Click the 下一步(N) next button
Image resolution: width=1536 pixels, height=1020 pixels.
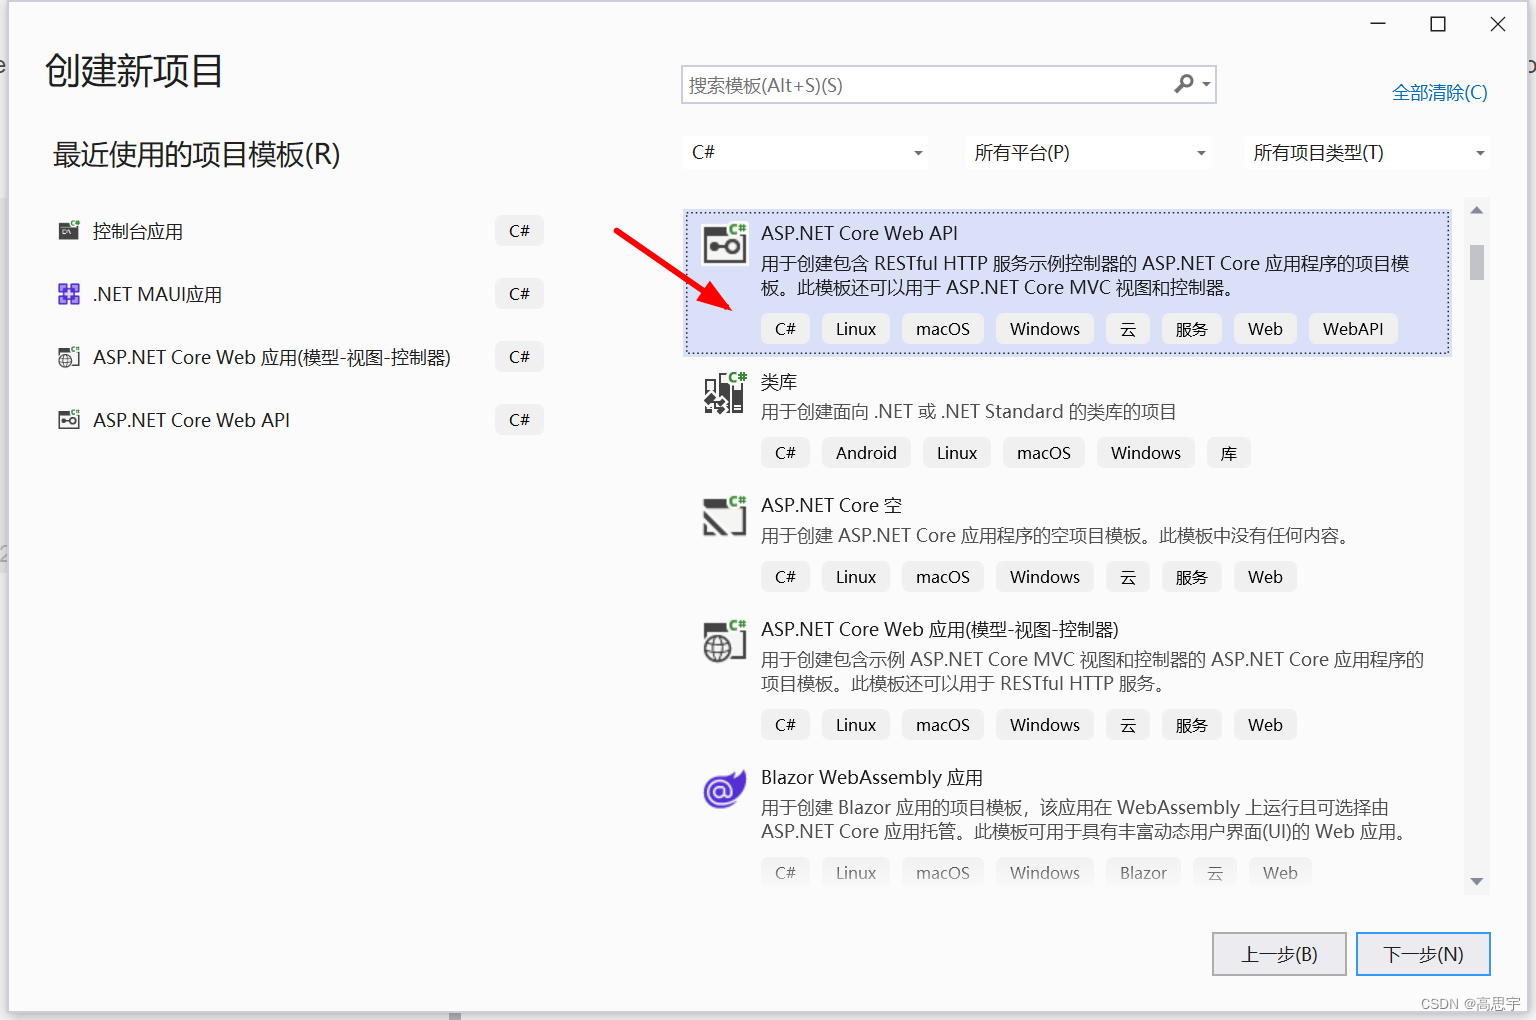point(1423,954)
